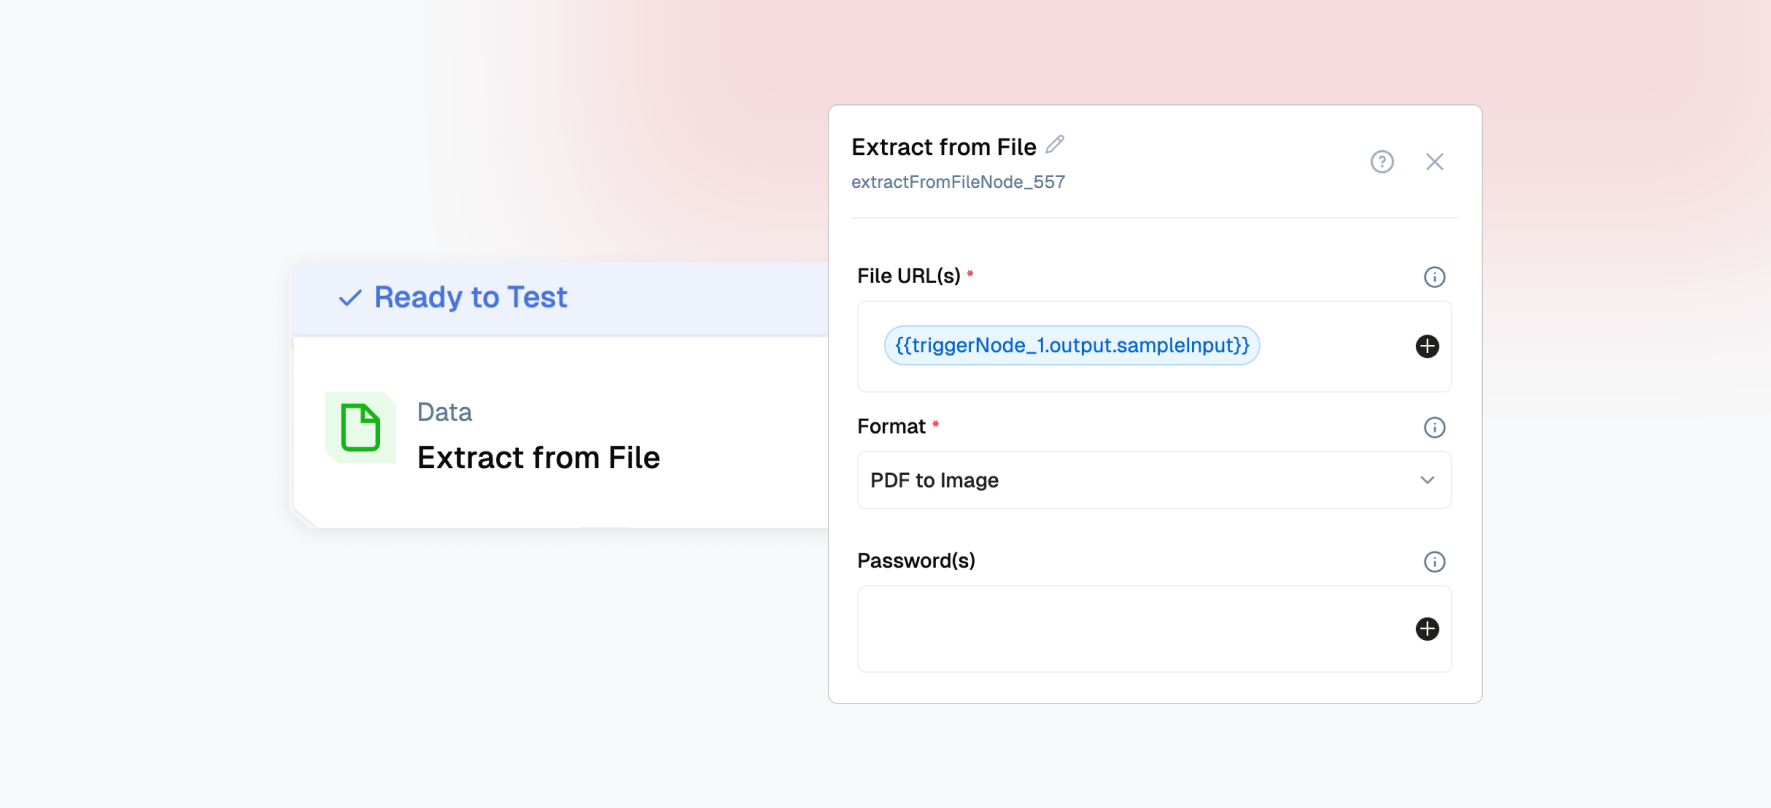Click the plus icon in Password(s) field
The width and height of the screenshot is (1771, 808).
(1427, 629)
